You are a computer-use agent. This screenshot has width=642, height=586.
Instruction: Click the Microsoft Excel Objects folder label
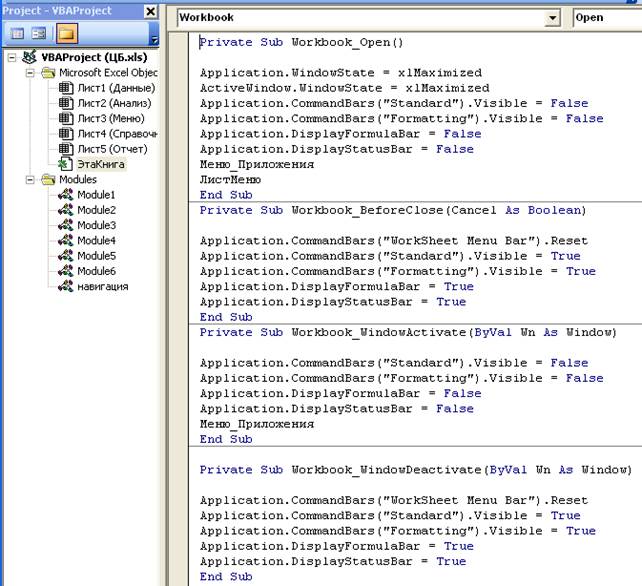[x=109, y=73]
